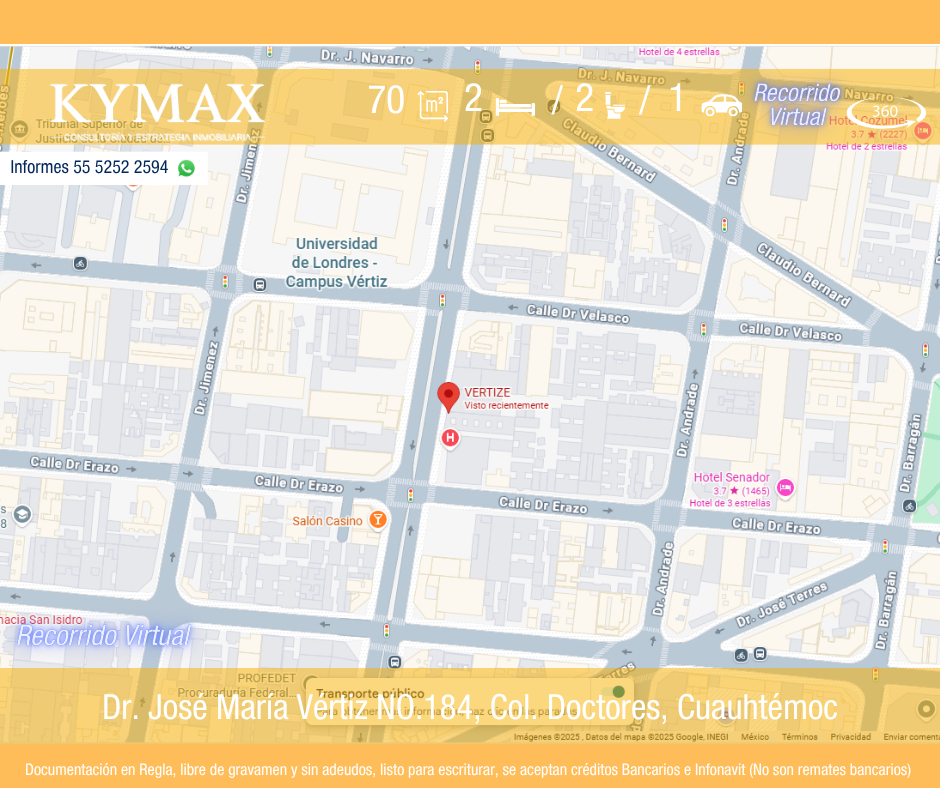Click the square meters area icon
The image size is (940, 788).
(433, 104)
